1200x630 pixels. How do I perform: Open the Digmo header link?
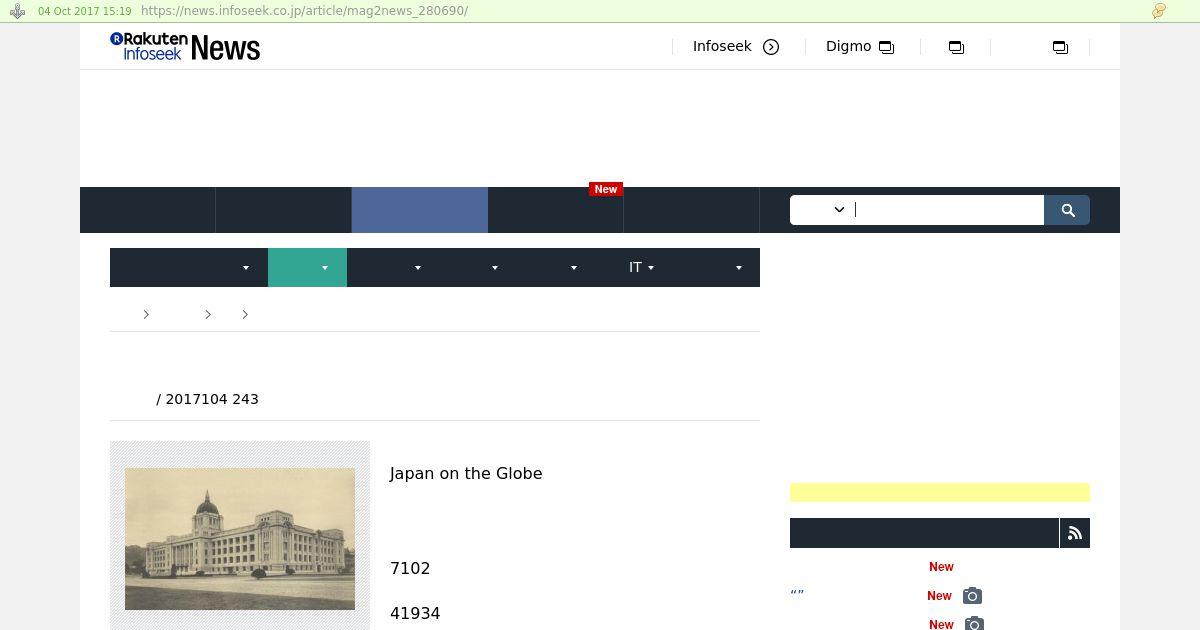(x=848, y=47)
